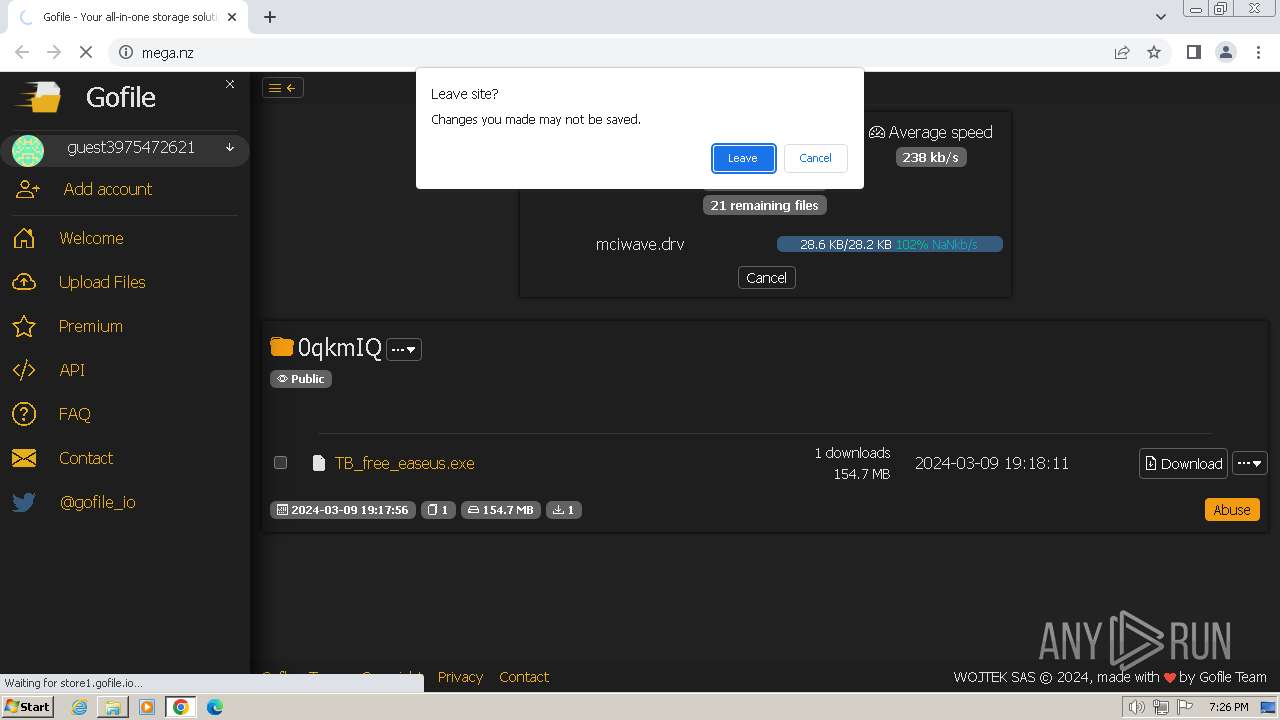1280x720 pixels.
Task: Open Chrome three-dot menu
Action: coord(1258,53)
